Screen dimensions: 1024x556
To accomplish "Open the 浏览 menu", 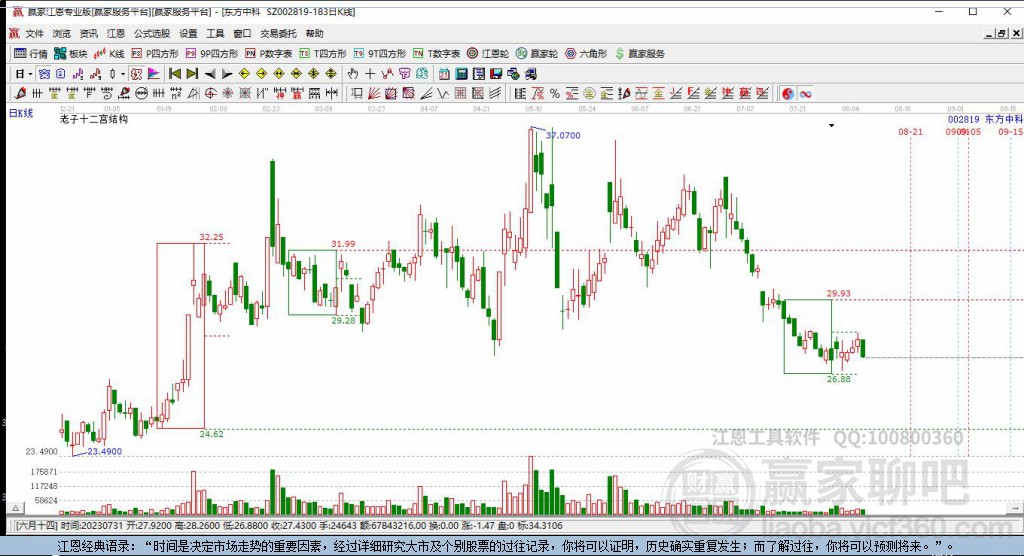I will (61, 33).
